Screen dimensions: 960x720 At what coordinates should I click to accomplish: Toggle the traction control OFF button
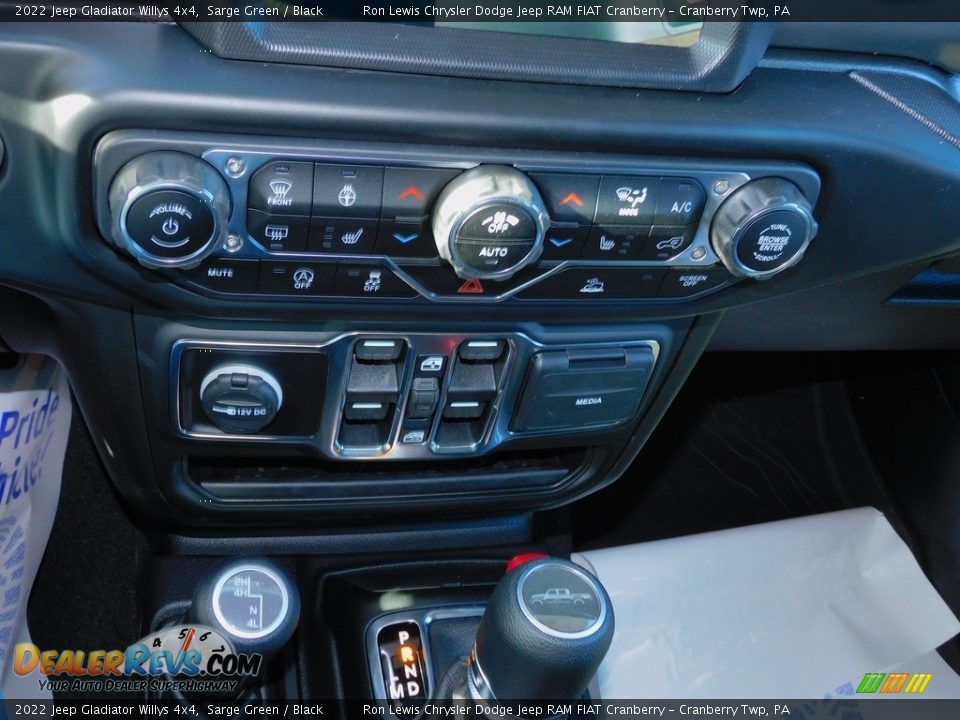coord(372,281)
